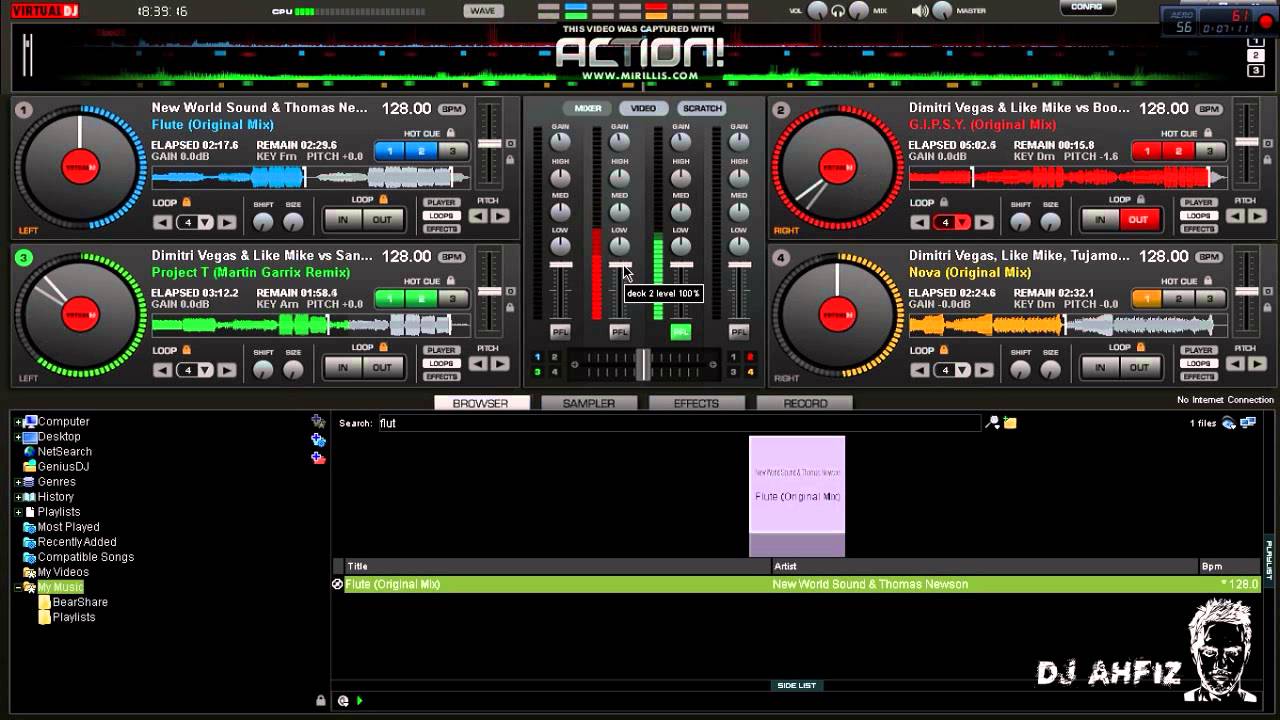
Task: Toggle deck 1 Hot Cue lock
Action: pos(451,133)
